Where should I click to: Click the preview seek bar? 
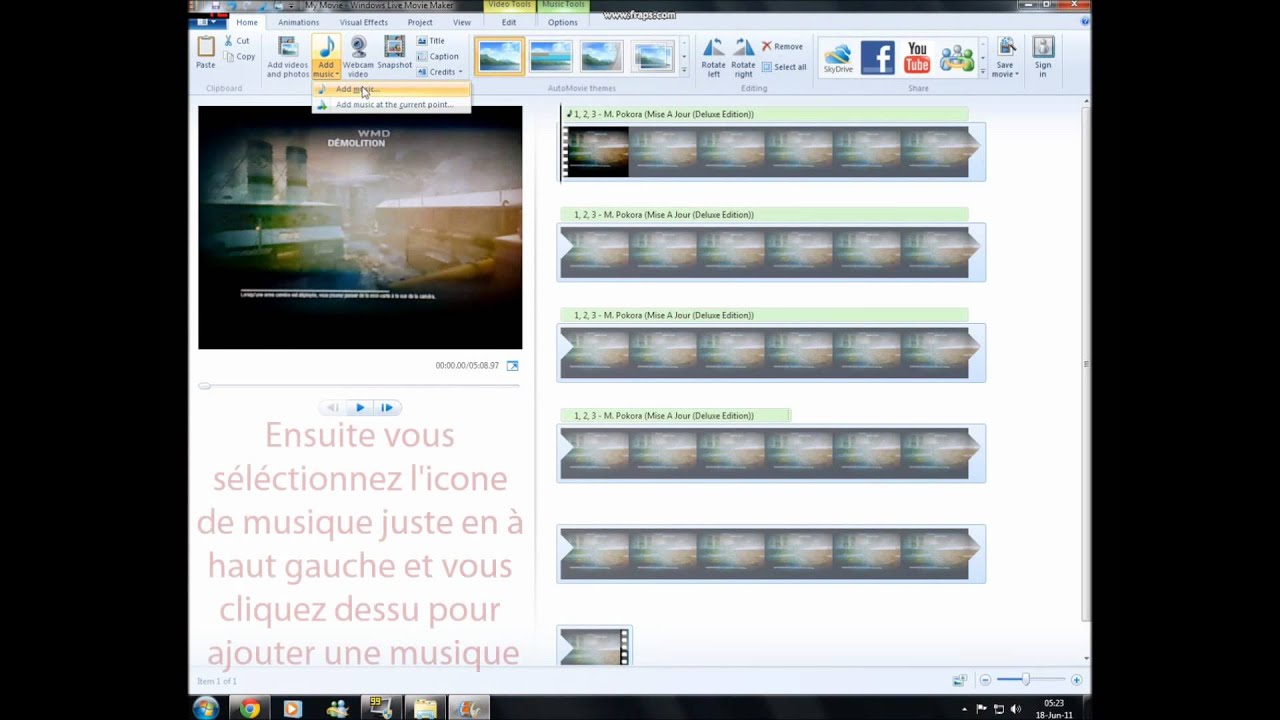(360, 386)
